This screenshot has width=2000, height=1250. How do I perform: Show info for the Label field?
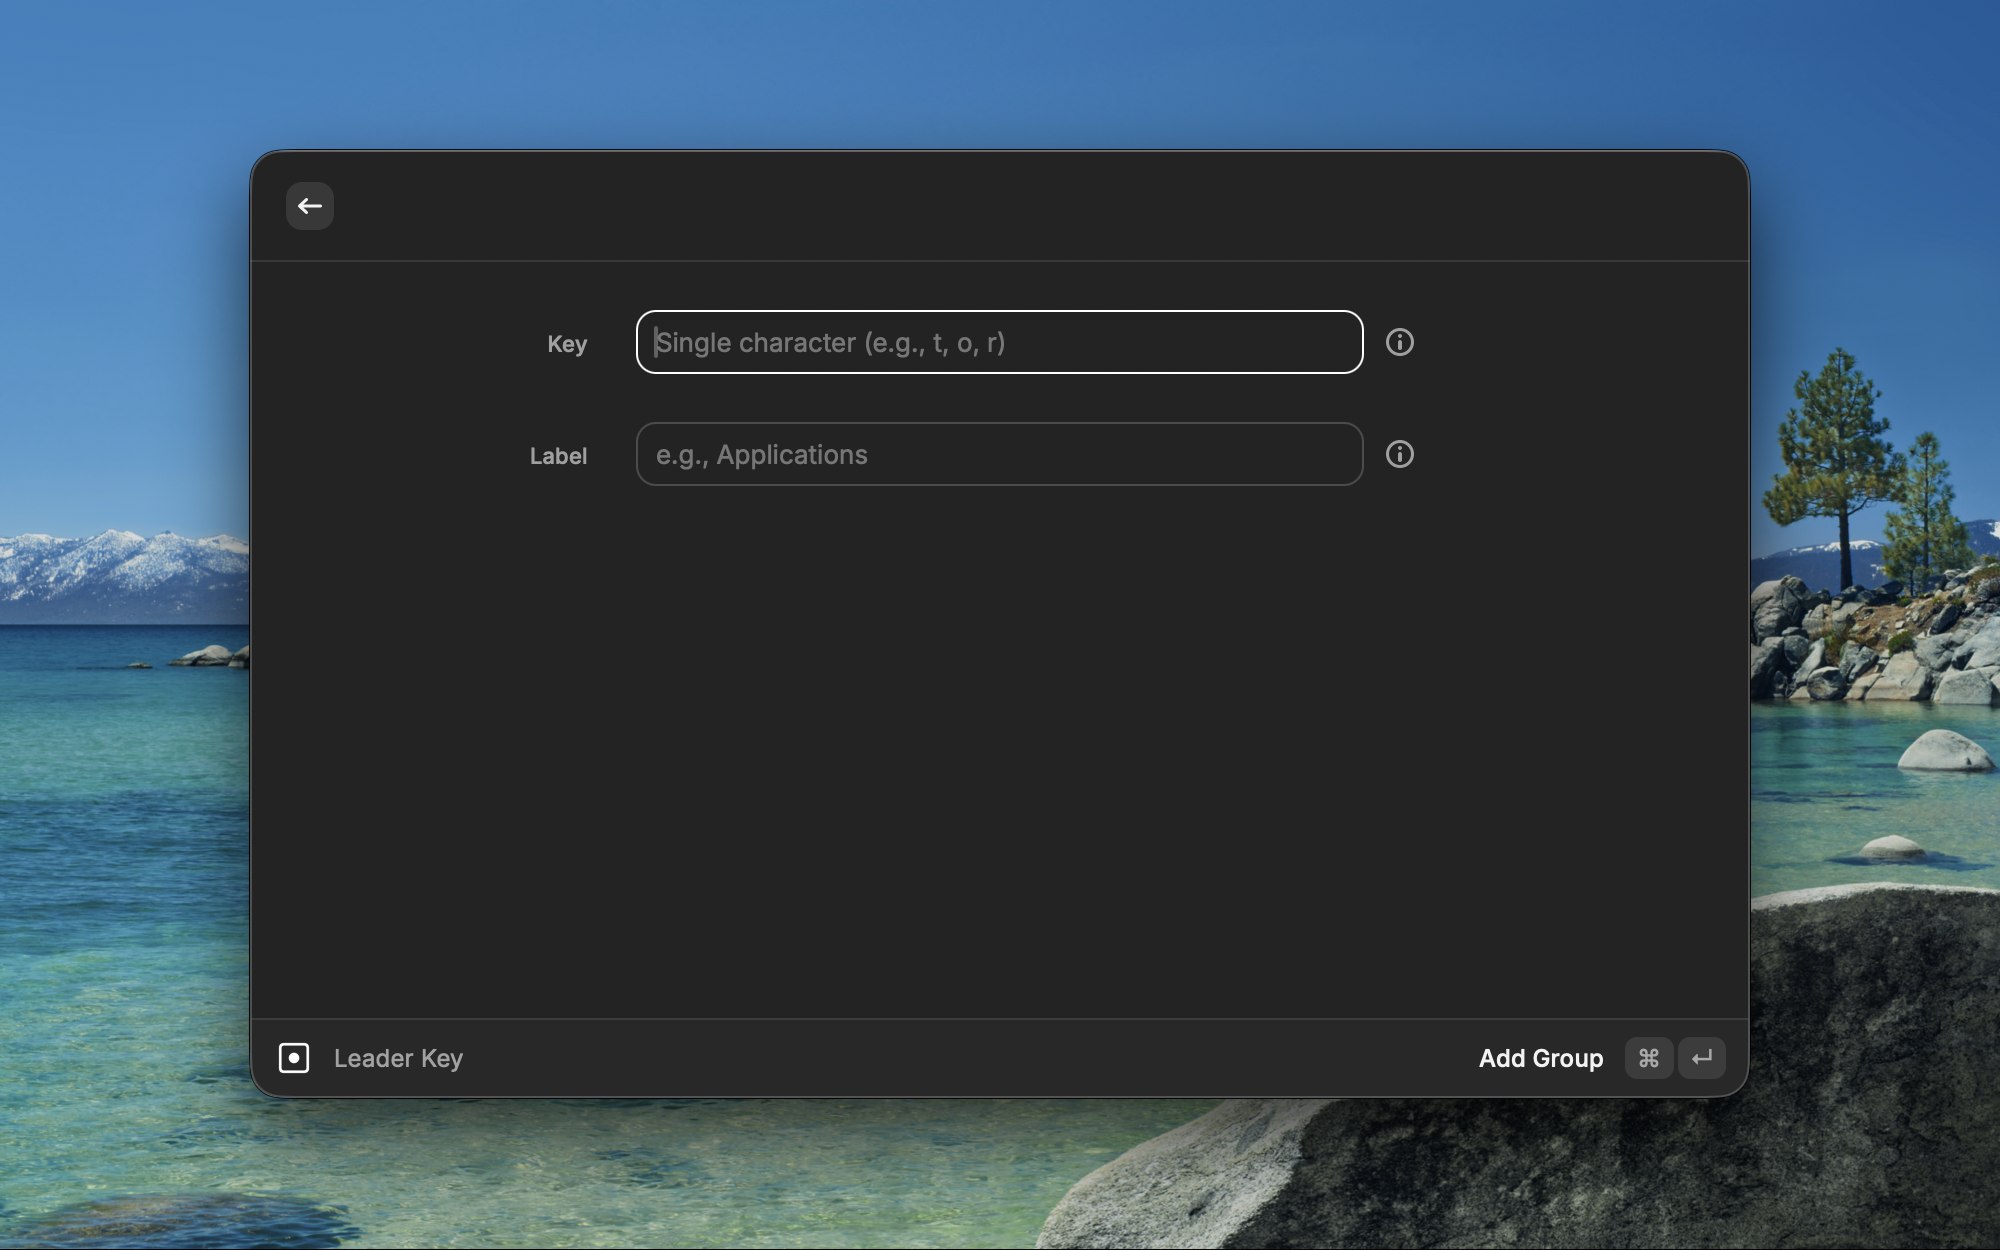click(1399, 454)
